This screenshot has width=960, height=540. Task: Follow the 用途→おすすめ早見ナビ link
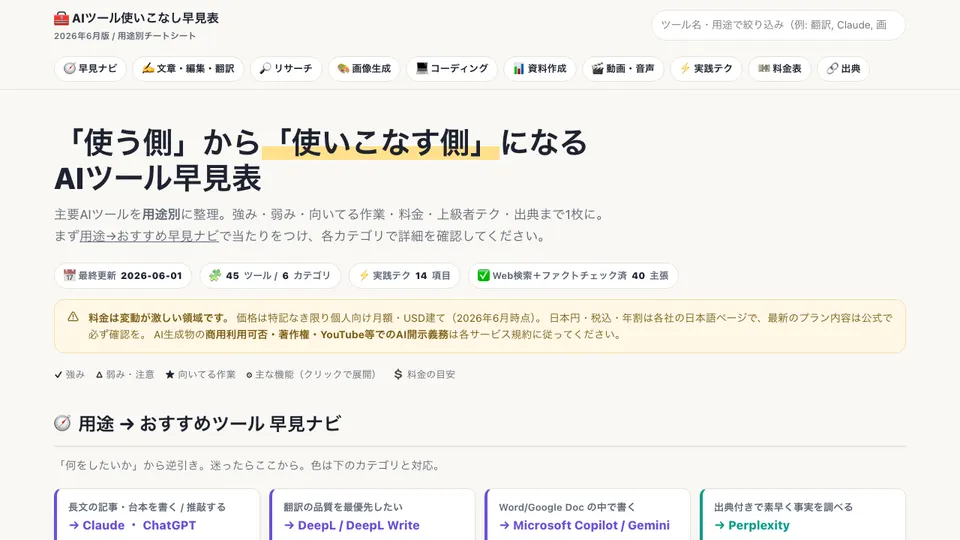(x=149, y=236)
